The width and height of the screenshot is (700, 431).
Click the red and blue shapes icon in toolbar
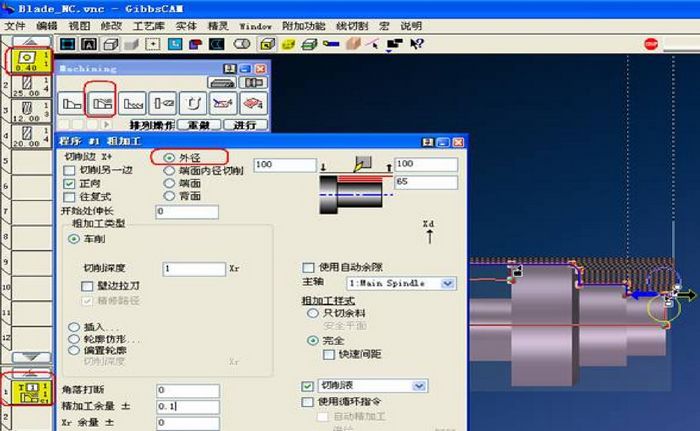(x=195, y=44)
